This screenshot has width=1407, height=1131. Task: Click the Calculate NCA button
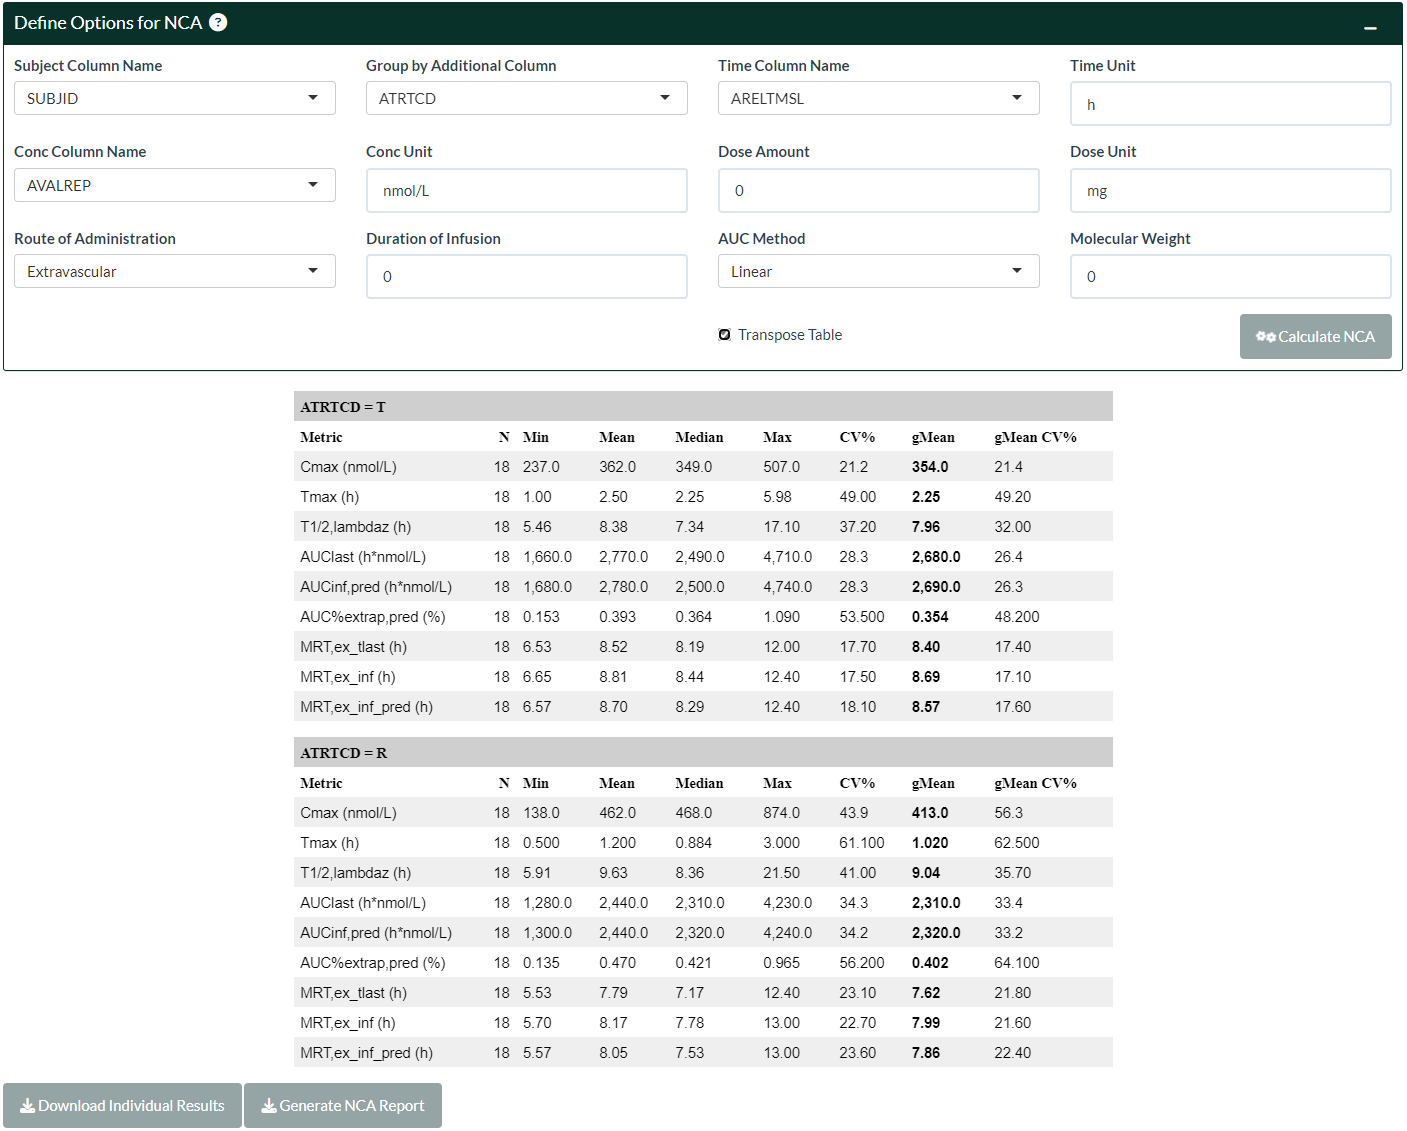[x=1315, y=337]
